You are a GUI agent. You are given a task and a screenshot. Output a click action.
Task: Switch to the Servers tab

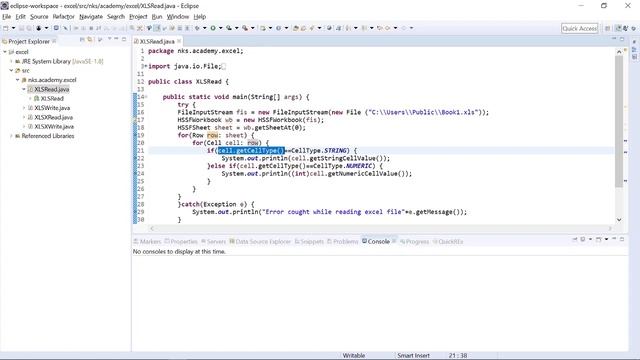(213, 242)
